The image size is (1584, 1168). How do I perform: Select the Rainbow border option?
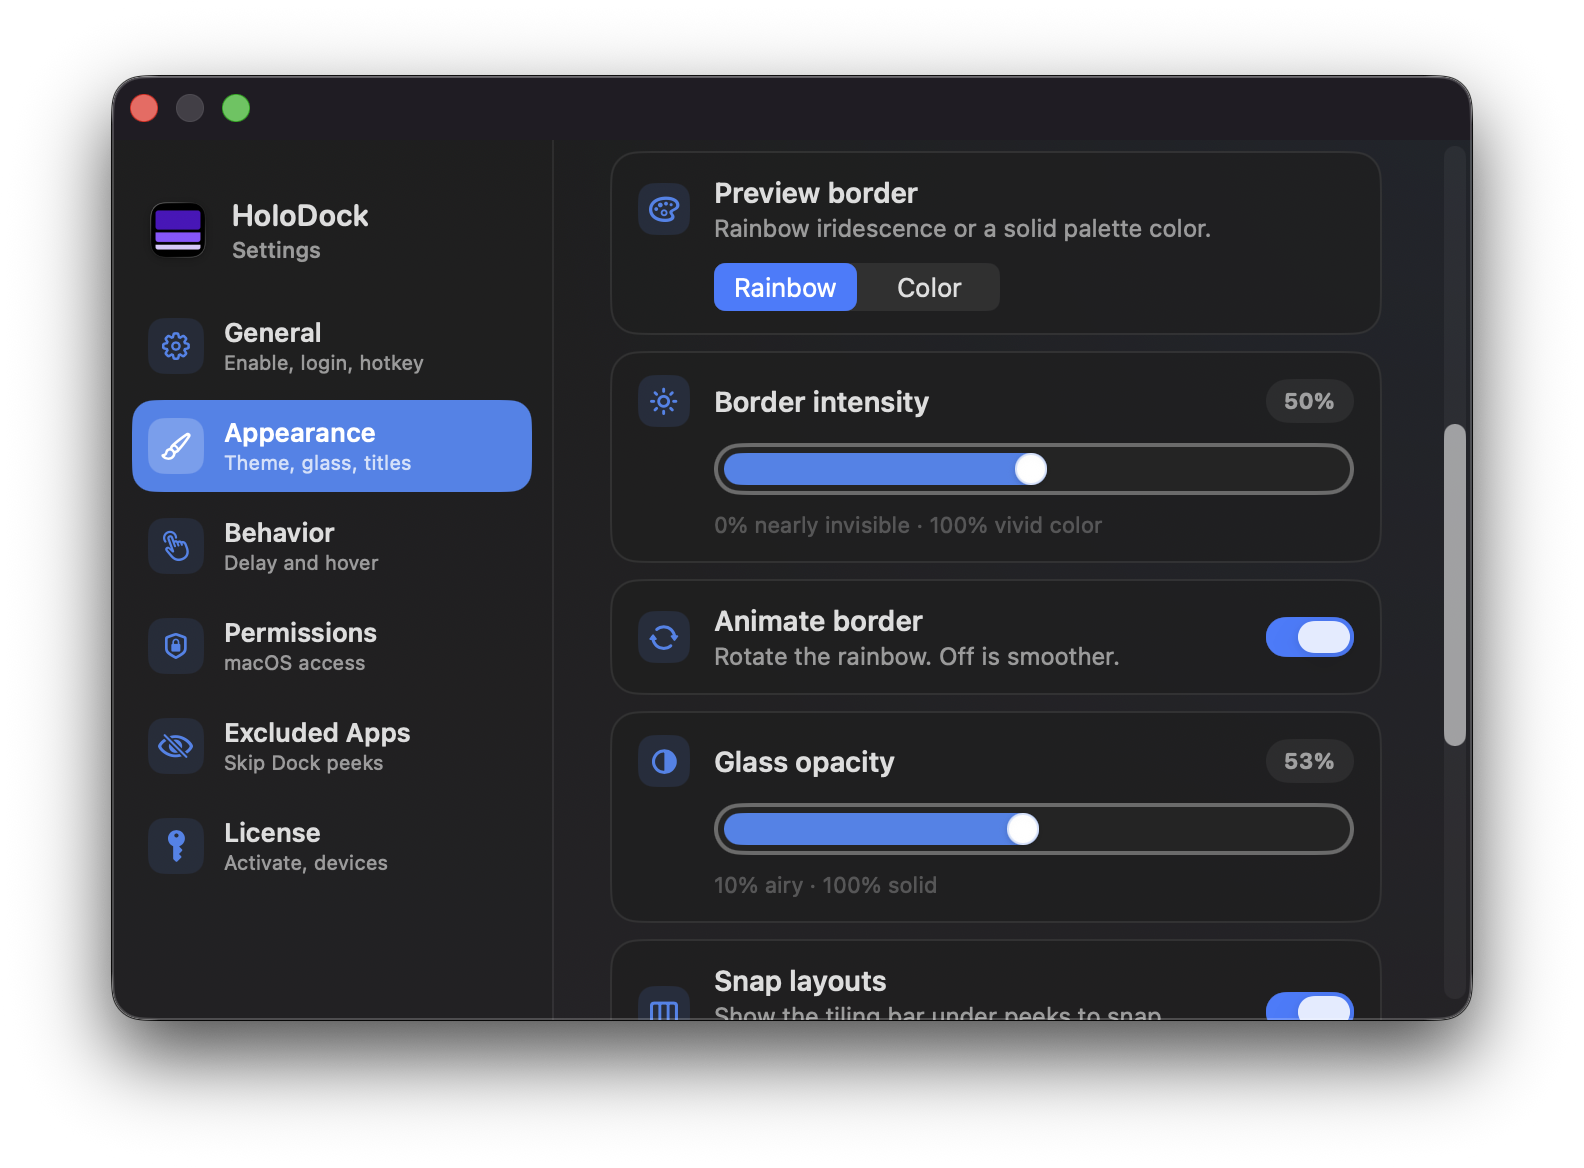[785, 288]
